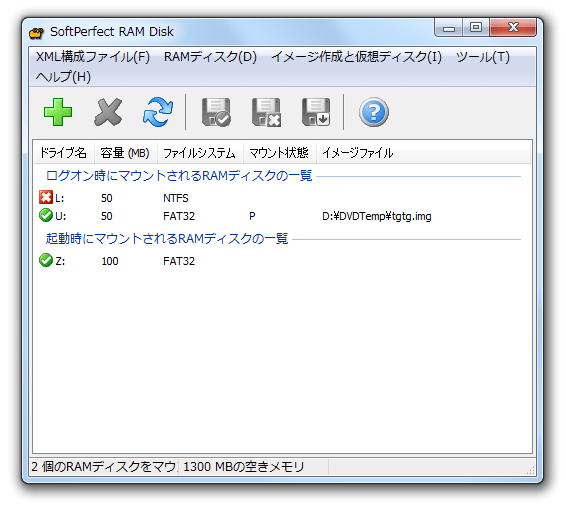
Task: Click the window resize grip in status bar
Action: (530, 470)
